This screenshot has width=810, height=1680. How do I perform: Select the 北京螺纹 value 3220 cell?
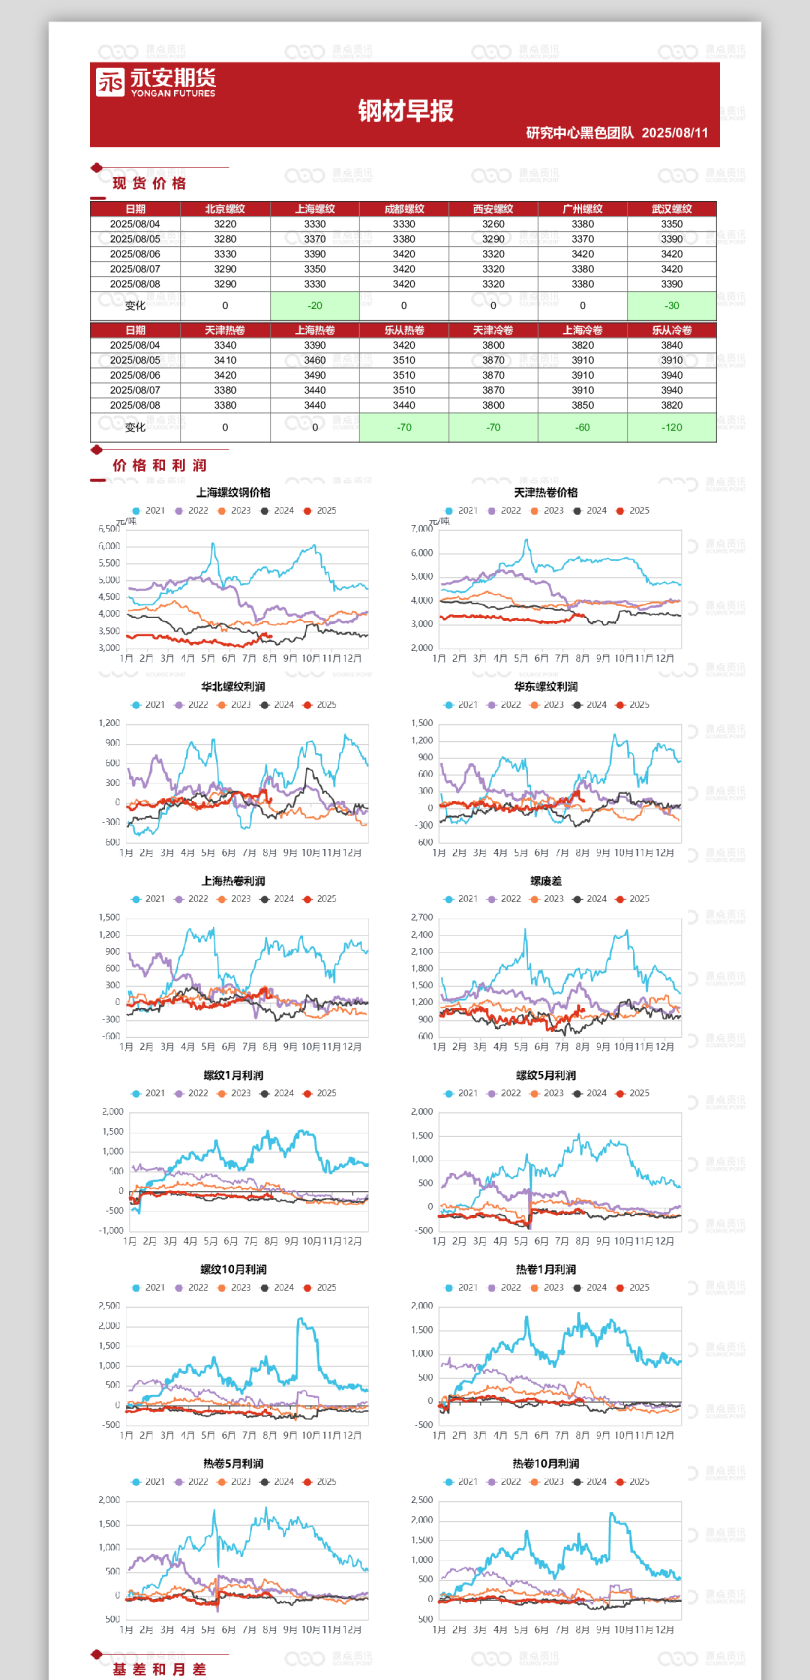pos(225,224)
